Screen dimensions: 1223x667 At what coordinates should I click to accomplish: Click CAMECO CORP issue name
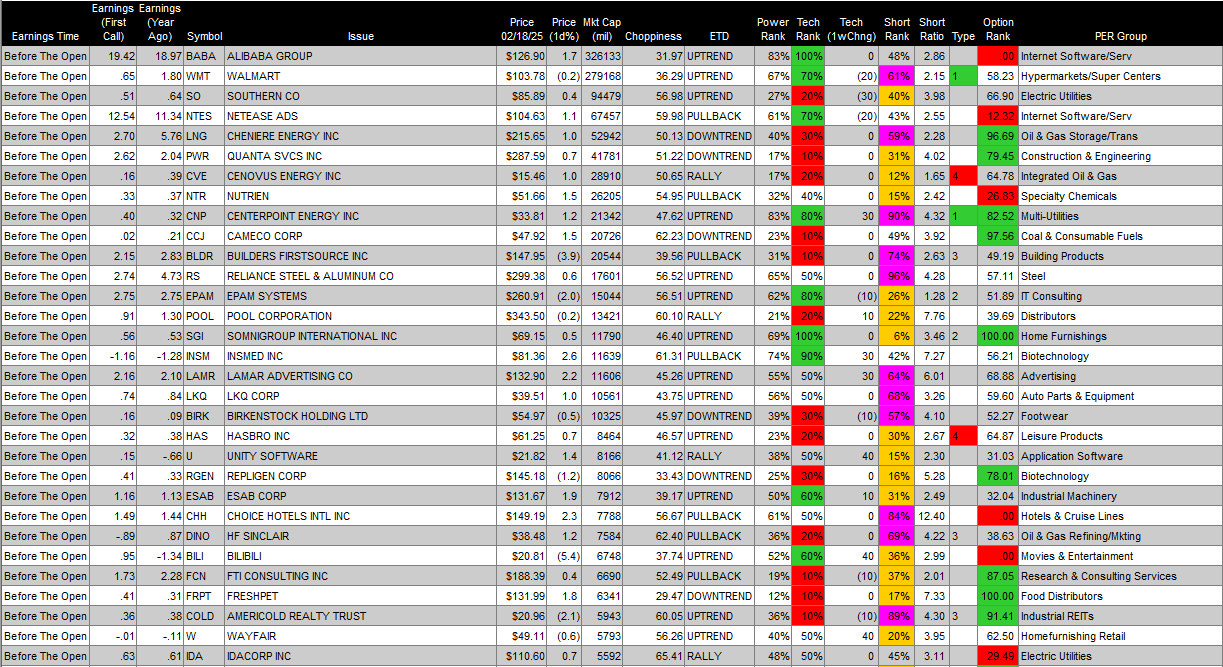pos(265,236)
